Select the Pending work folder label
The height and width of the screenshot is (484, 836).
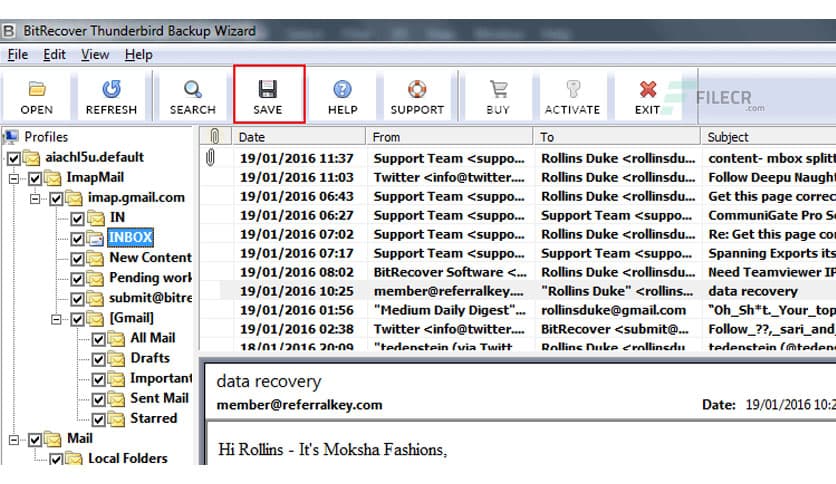[x=150, y=278]
